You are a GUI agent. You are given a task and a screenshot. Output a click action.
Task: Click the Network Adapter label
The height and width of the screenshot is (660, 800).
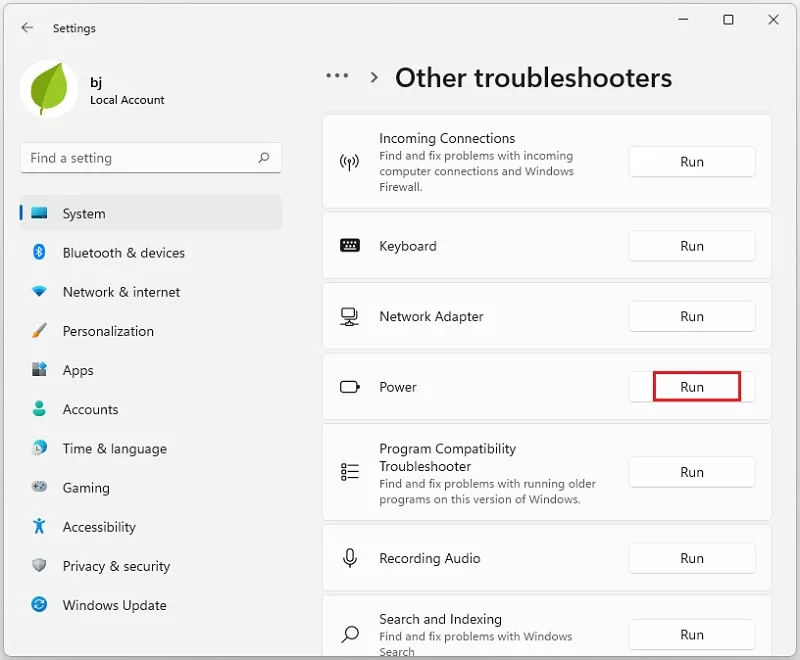tap(431, 316)
